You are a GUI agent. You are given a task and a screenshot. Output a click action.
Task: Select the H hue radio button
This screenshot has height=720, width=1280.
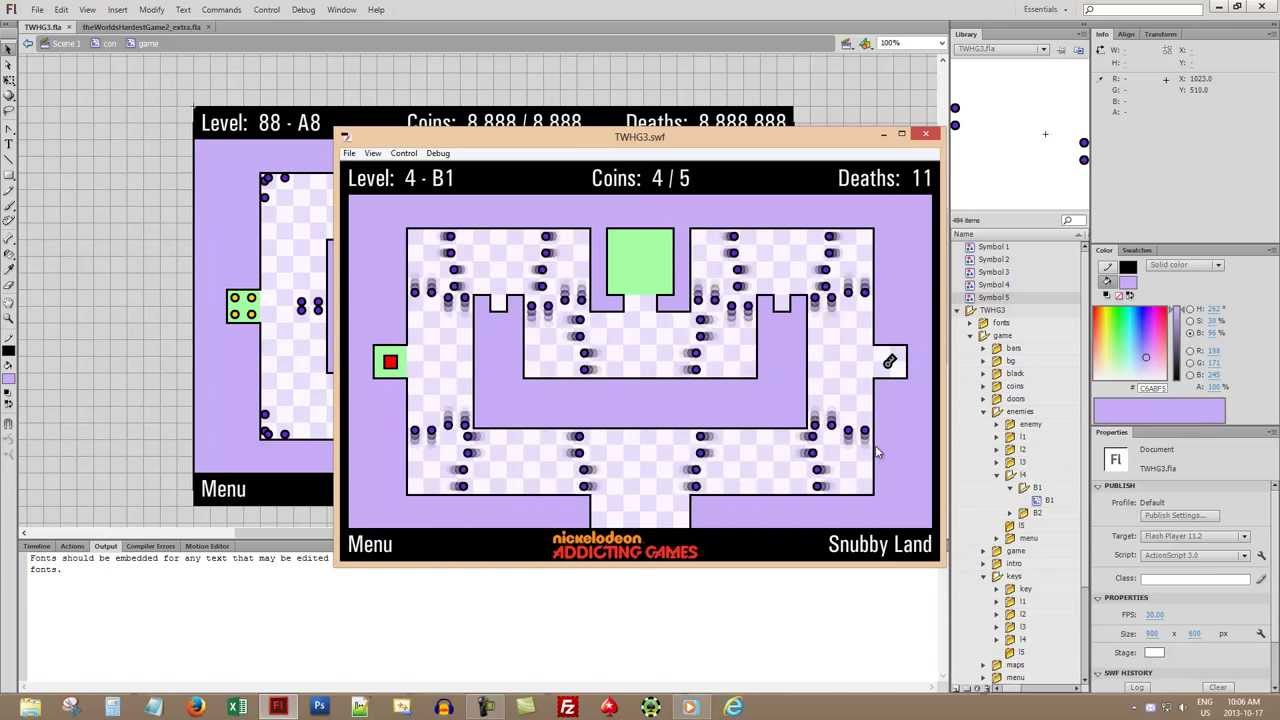[x=1191, y=309]
